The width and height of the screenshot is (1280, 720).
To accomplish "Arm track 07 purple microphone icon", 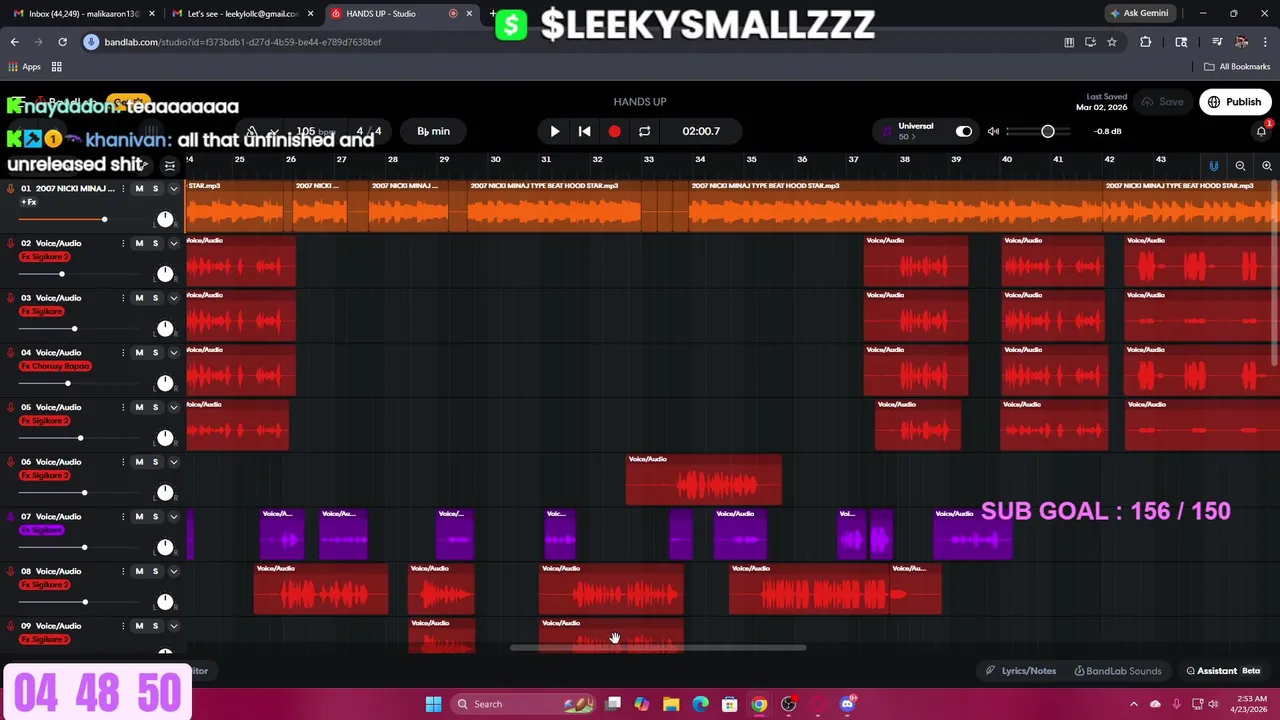I will click(11, 516).
